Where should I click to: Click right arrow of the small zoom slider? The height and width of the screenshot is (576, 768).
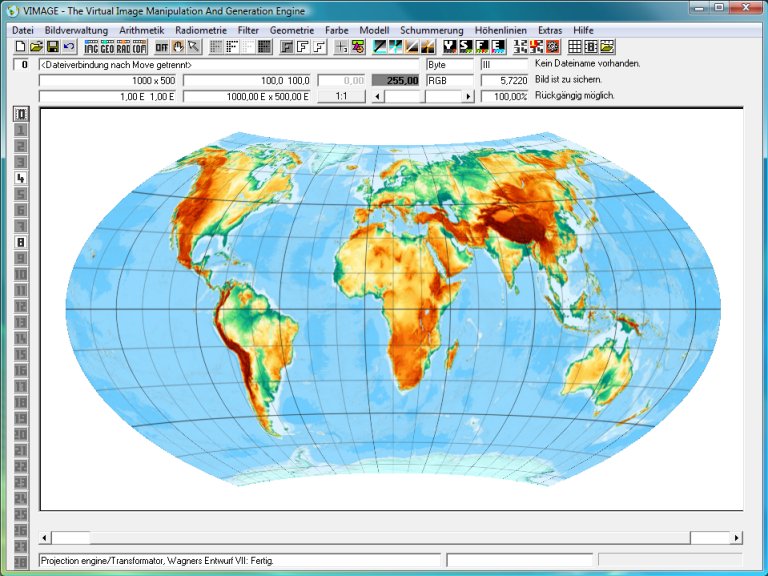click(467, 96)
